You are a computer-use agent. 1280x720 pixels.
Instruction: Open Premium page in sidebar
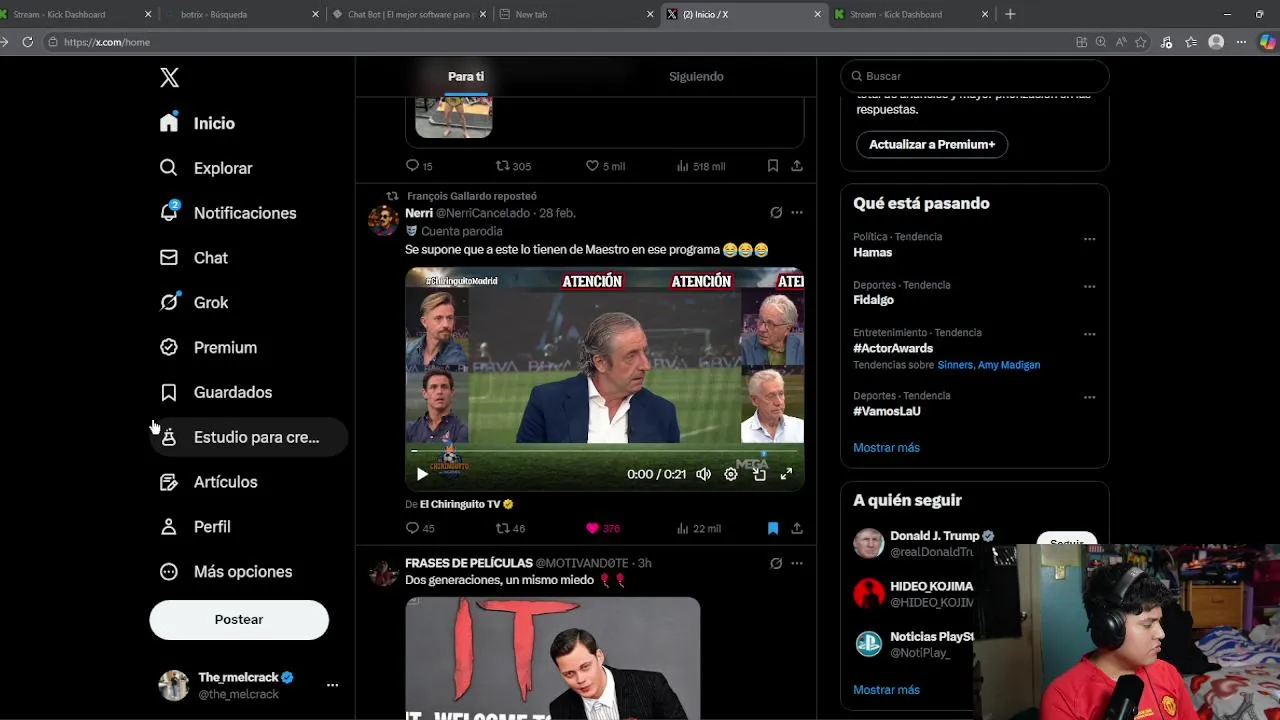pos(208,347)
